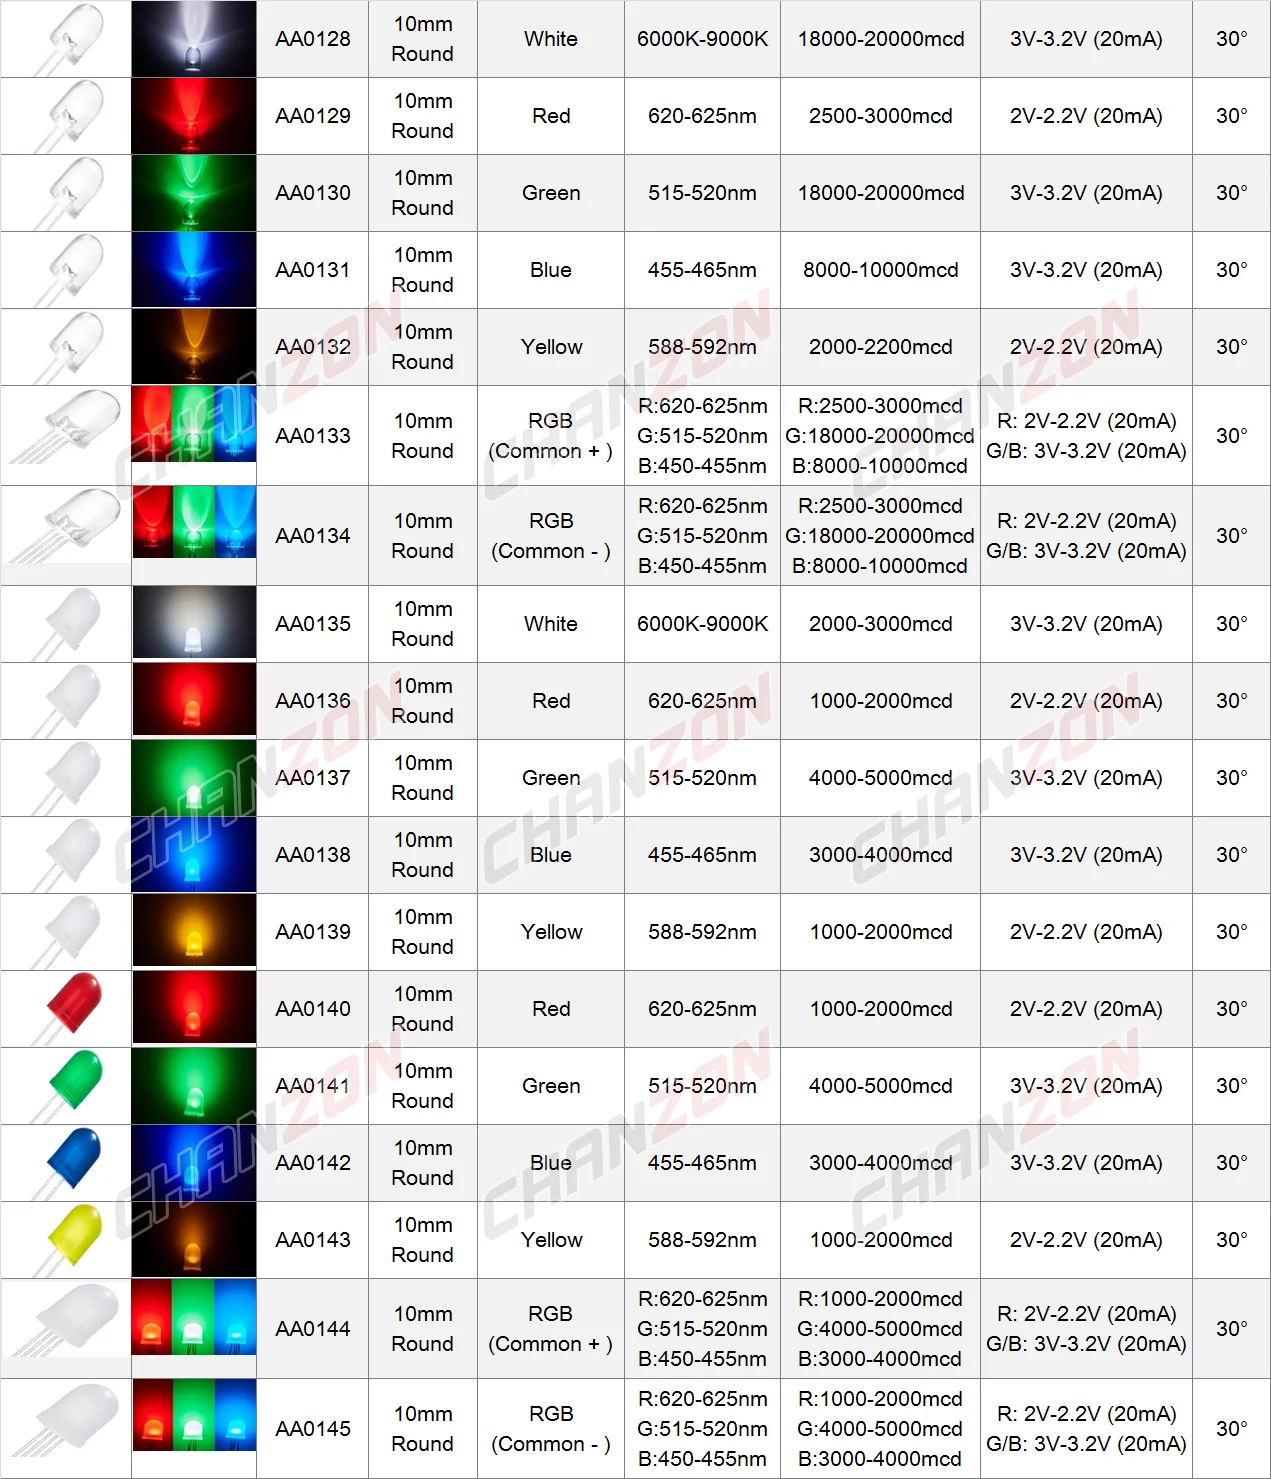The width and height of the screenshot is (1271, 1479).
Task: Select the AA0145 part number cell
Action: pos(313,1429)
